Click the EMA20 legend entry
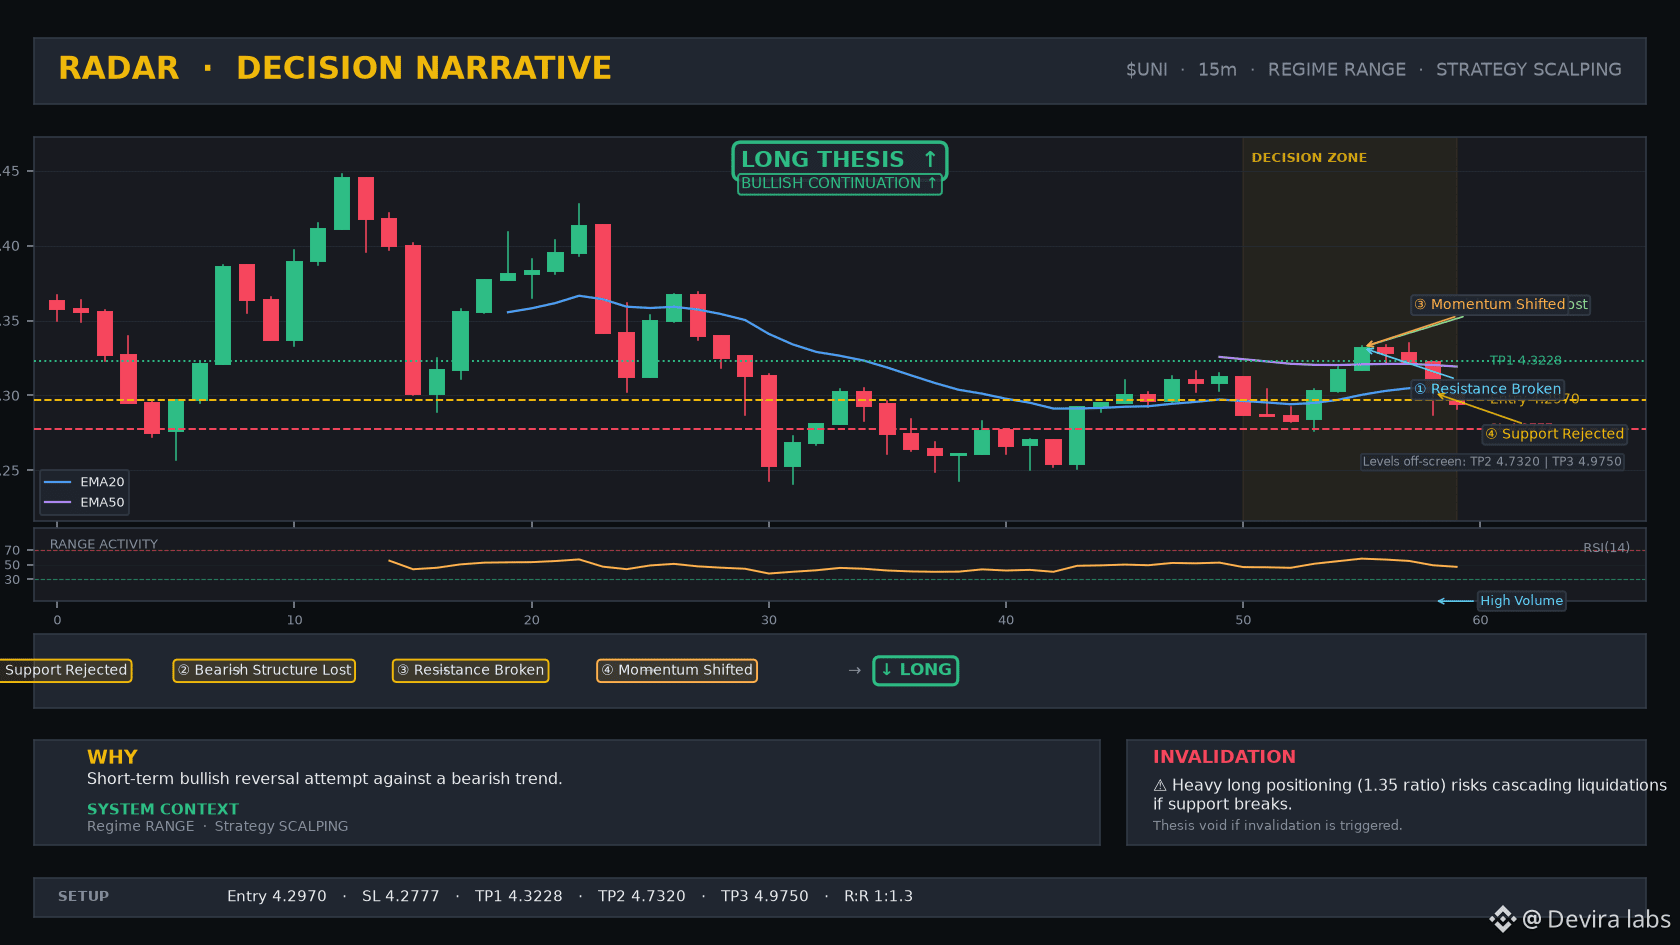This screenshot has width=1680, height=945. 84,482
